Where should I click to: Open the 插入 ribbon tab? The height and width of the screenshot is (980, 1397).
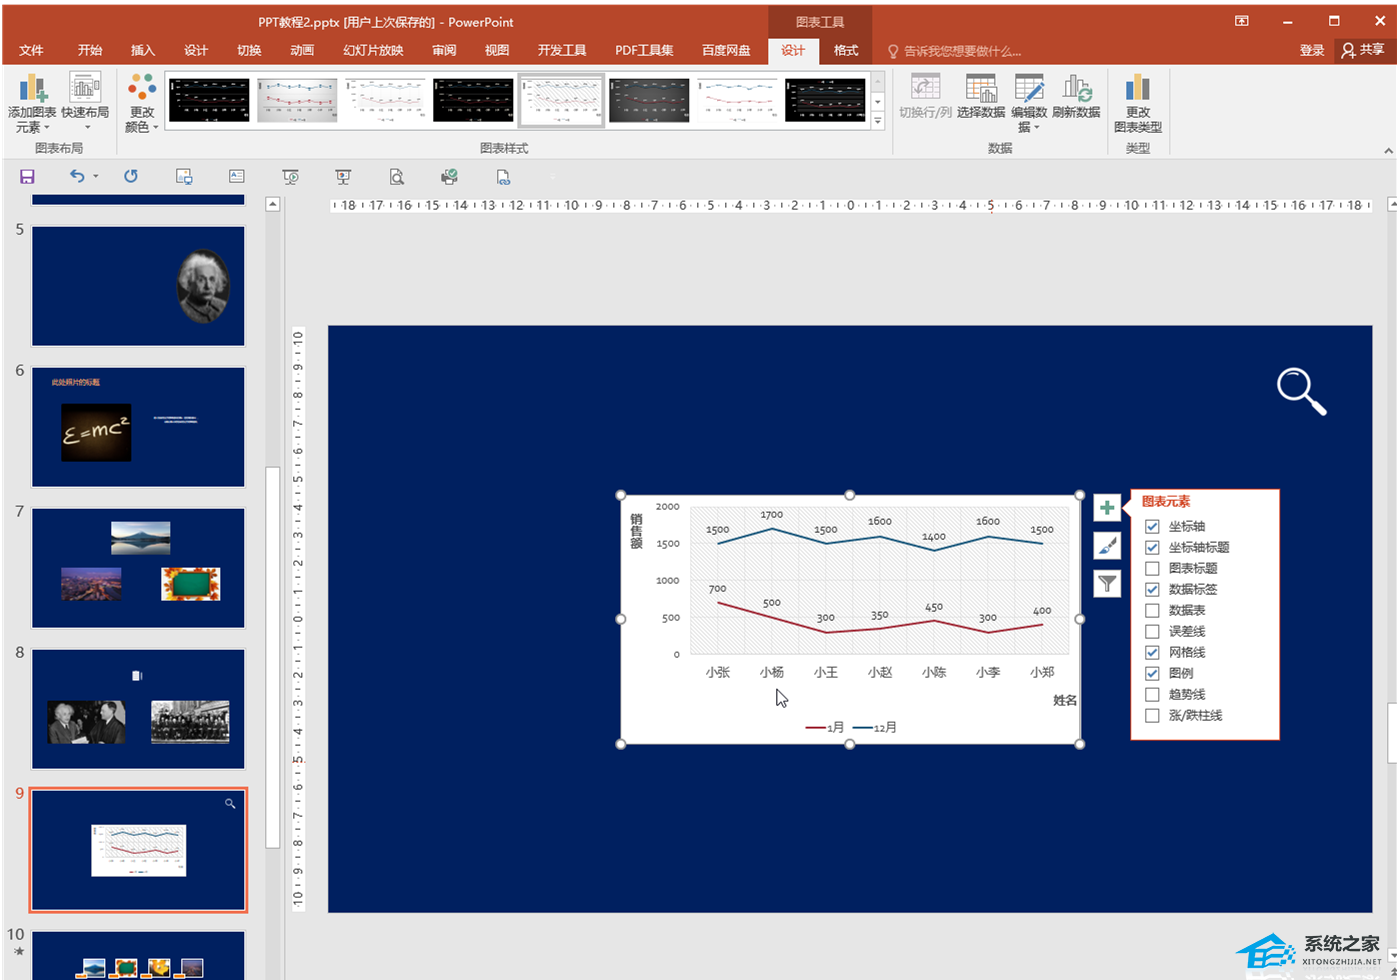click(143, 51)
